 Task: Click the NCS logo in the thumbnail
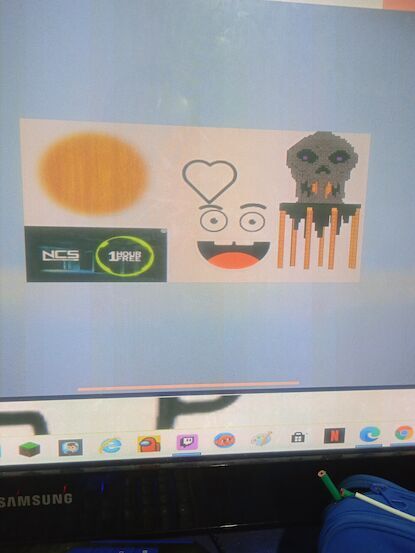click(61, 255)
